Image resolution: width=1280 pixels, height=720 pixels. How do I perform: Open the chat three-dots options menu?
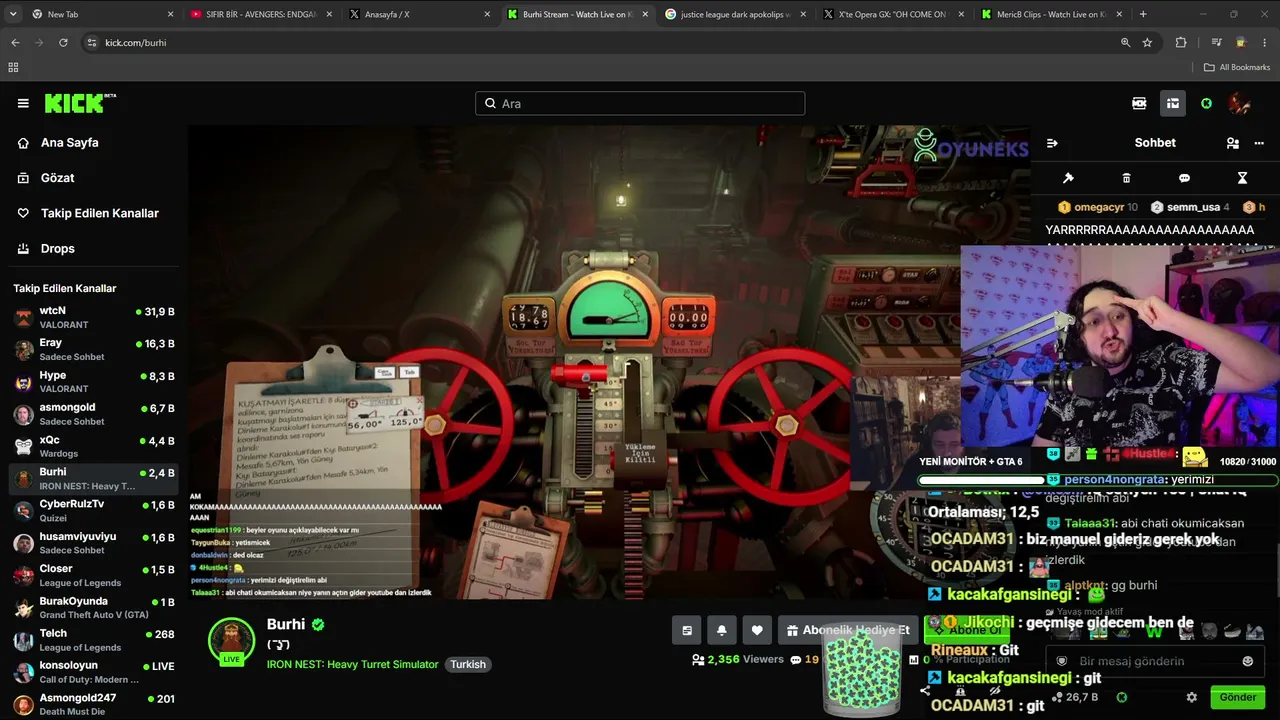tap(1259, 143)
